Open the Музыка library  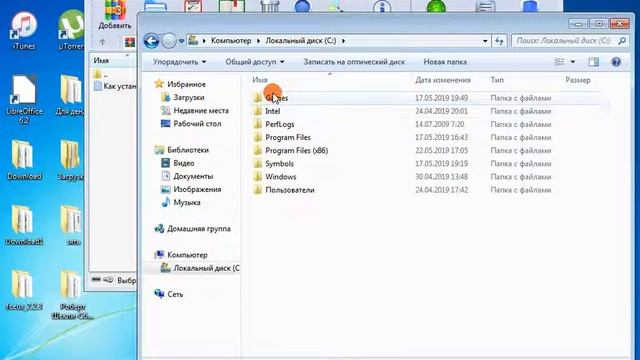(187, 202)
